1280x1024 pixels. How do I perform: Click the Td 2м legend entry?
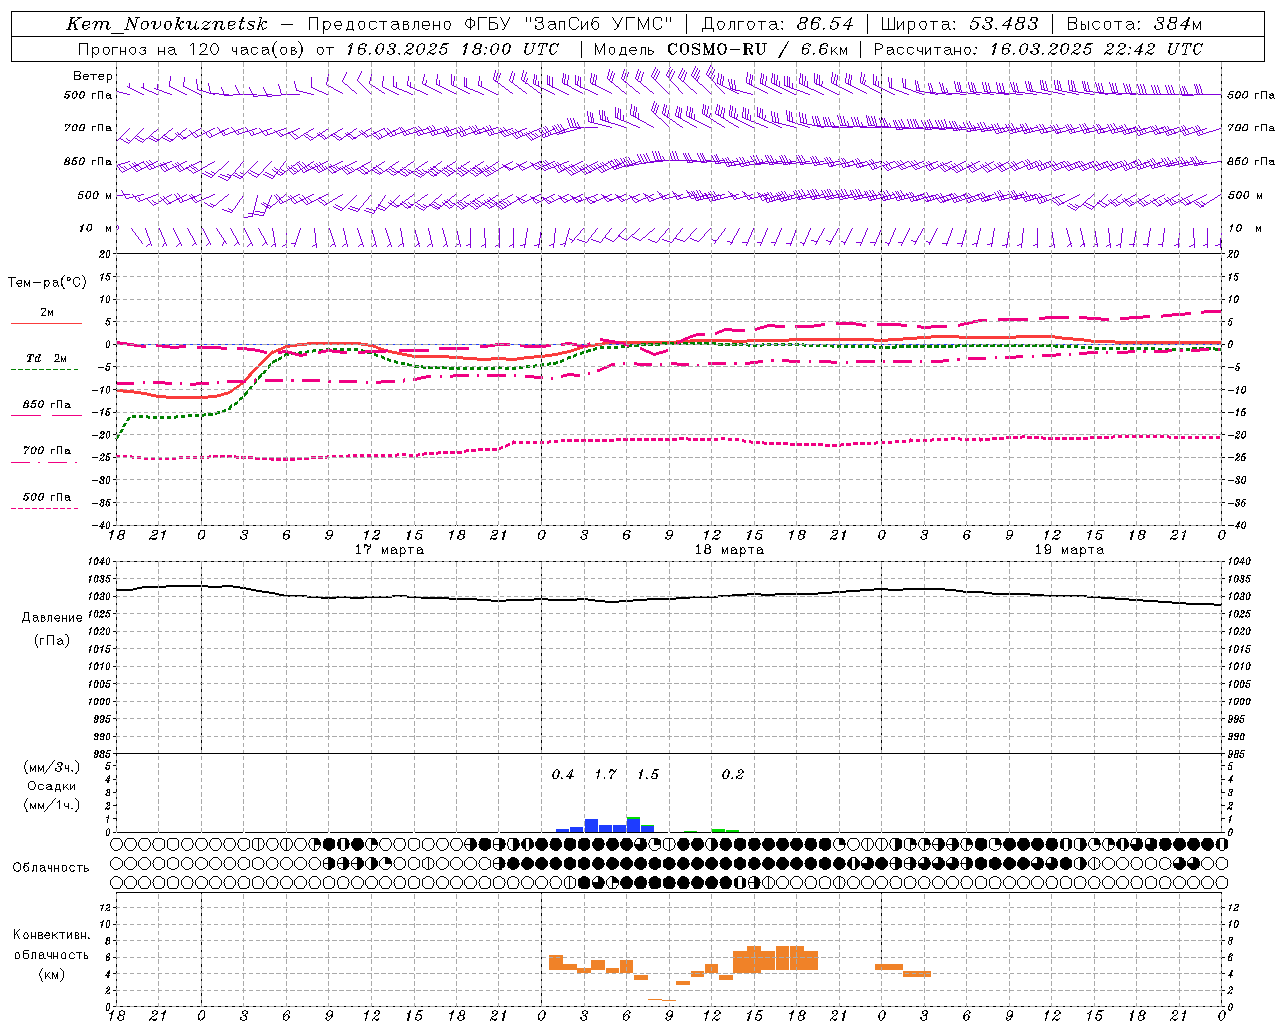pos(46,362)
